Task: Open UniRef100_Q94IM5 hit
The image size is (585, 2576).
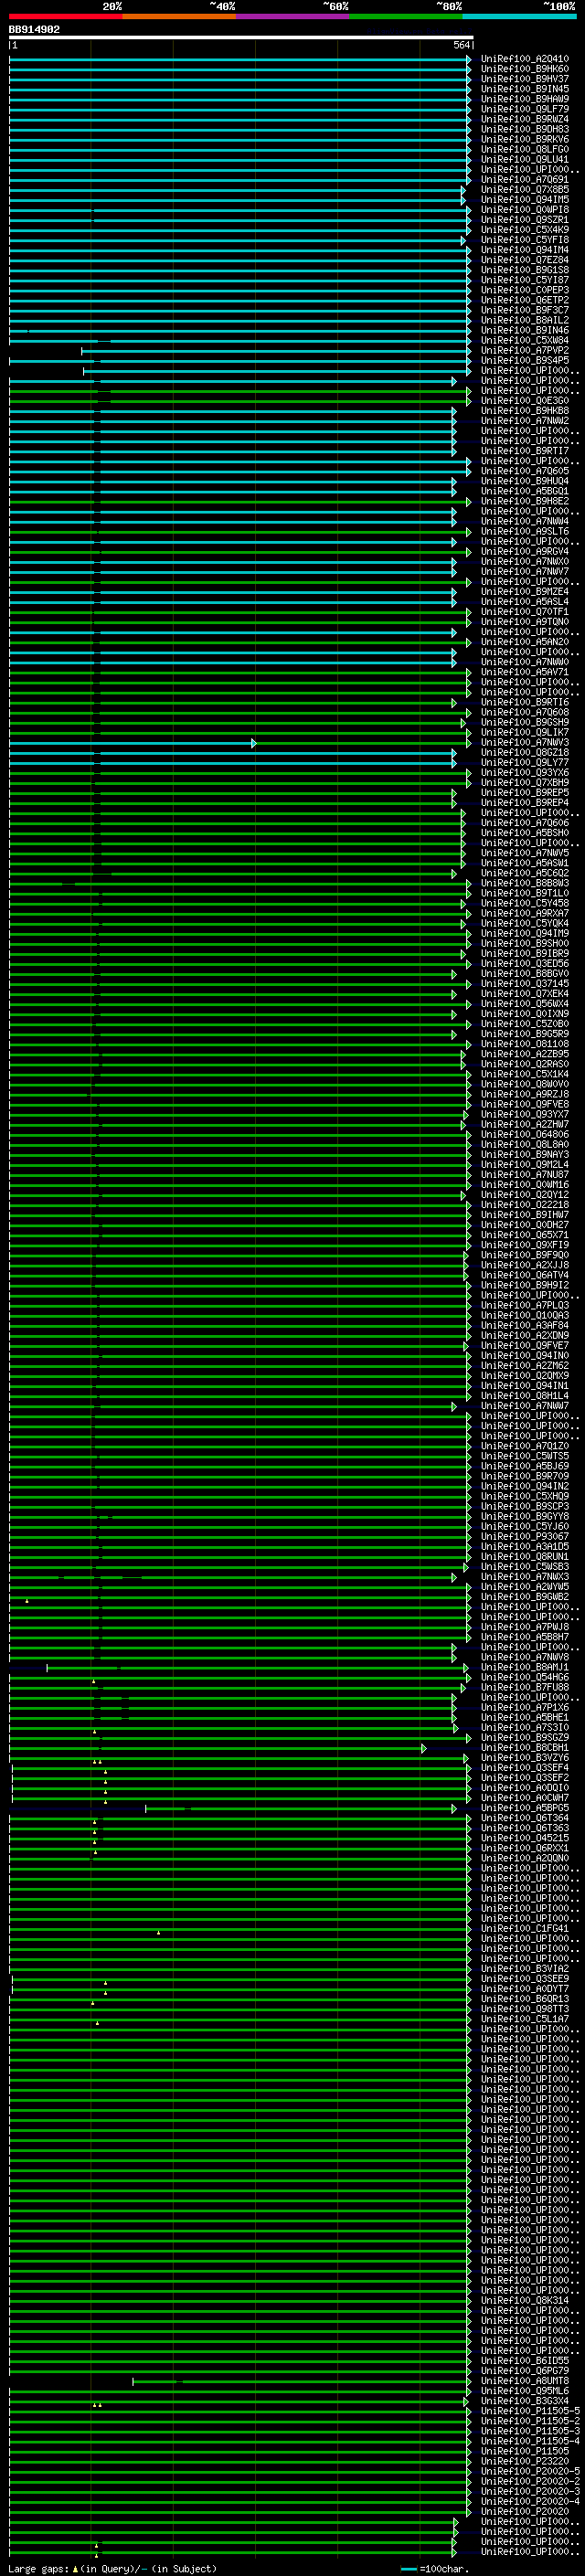Action: (525, 200)
